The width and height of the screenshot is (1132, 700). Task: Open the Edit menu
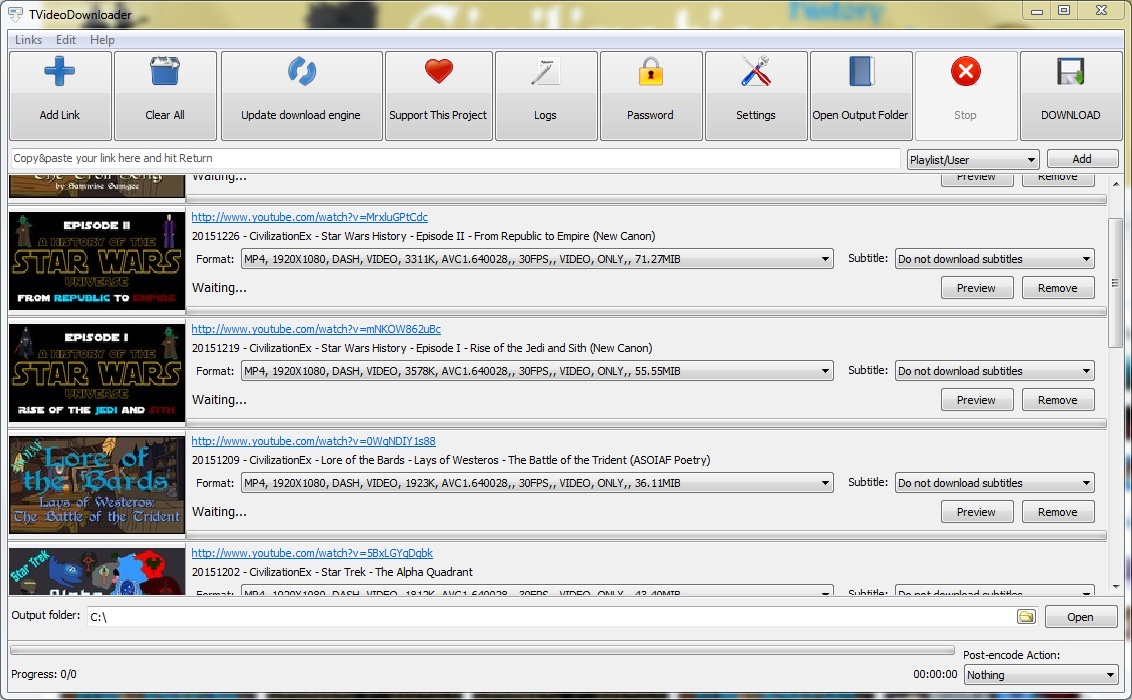click(66, 40)
